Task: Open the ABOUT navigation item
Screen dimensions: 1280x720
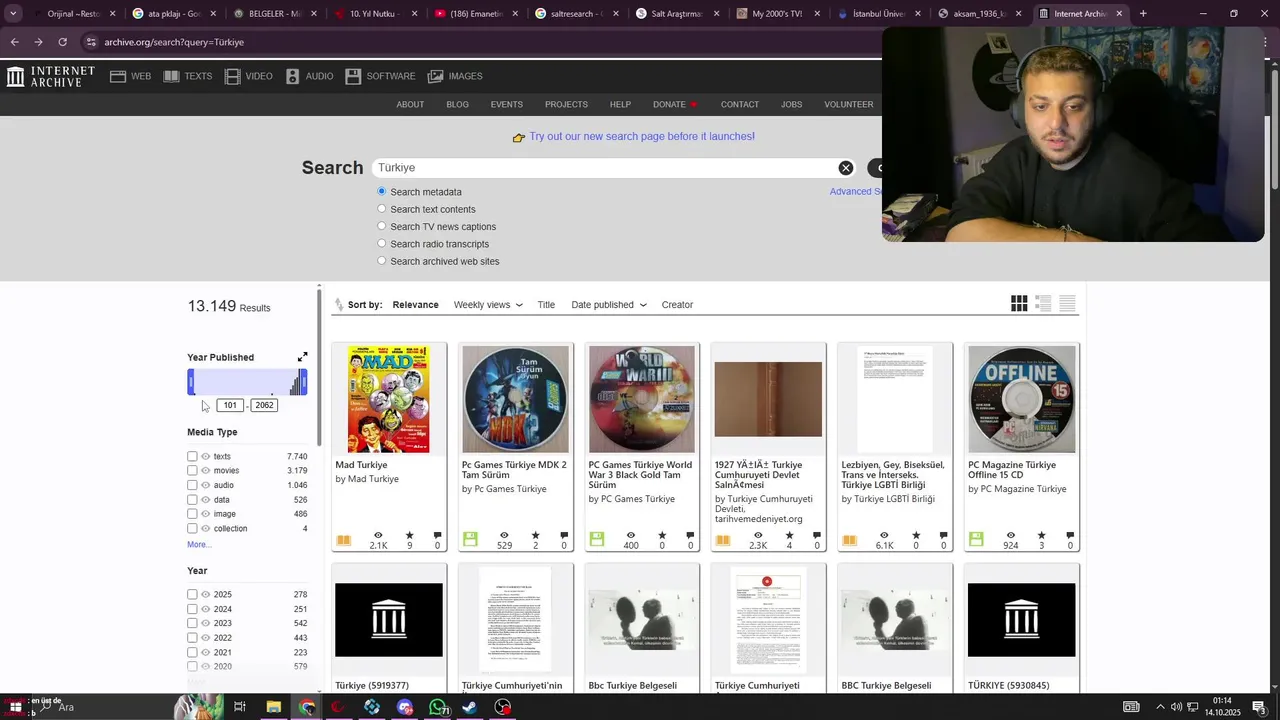Action: pos(410,104)
